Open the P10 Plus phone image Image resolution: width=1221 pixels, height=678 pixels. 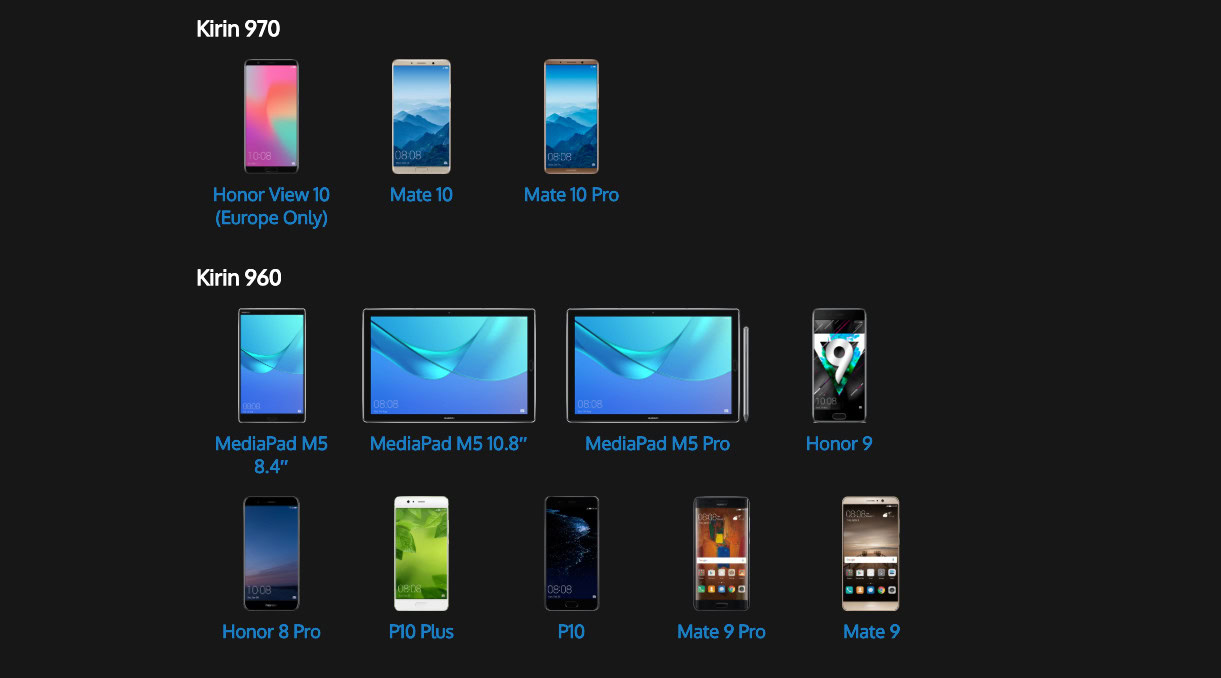[x=421, y=553]
